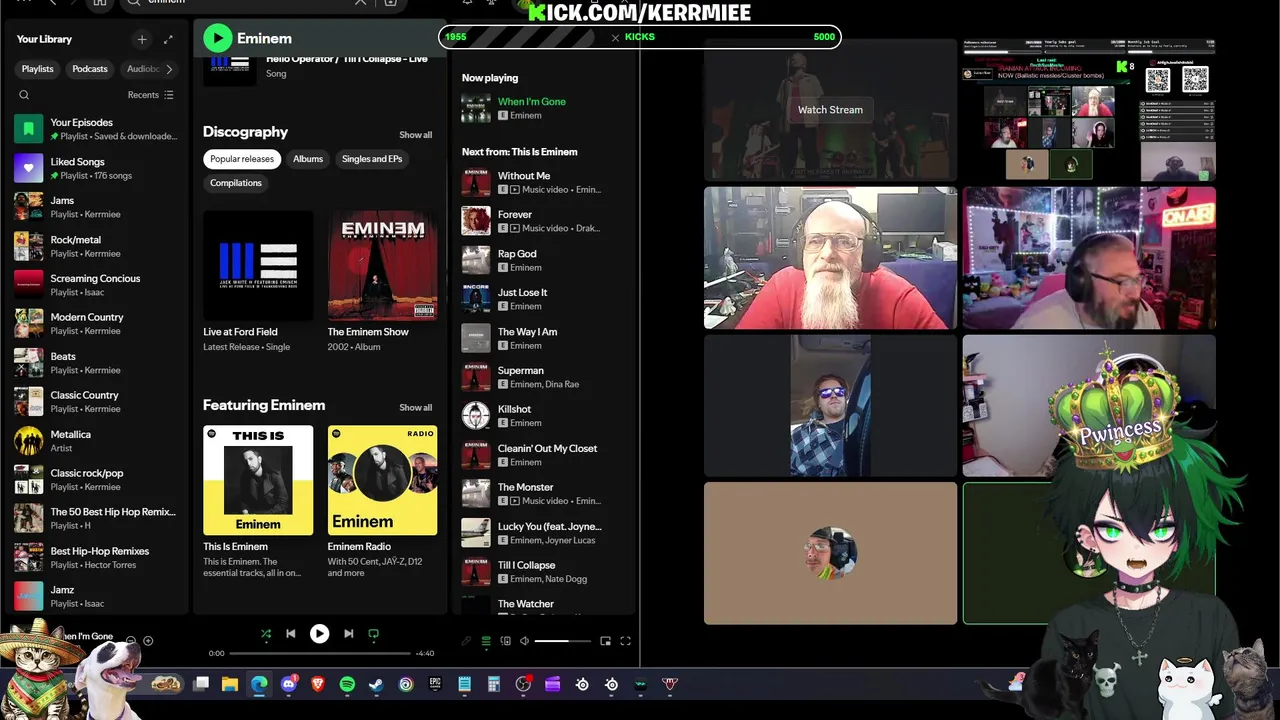
Task: Open Steam from the taskbar
Action: 376,684
